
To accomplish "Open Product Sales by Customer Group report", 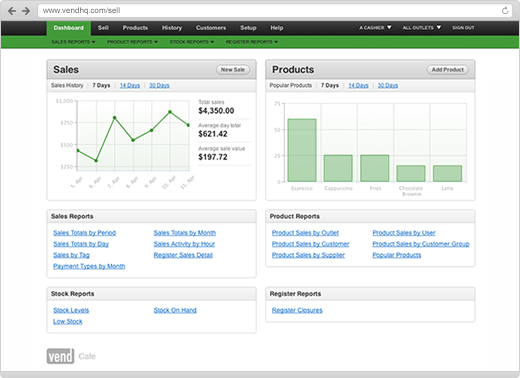I will (x=421, y=244).
